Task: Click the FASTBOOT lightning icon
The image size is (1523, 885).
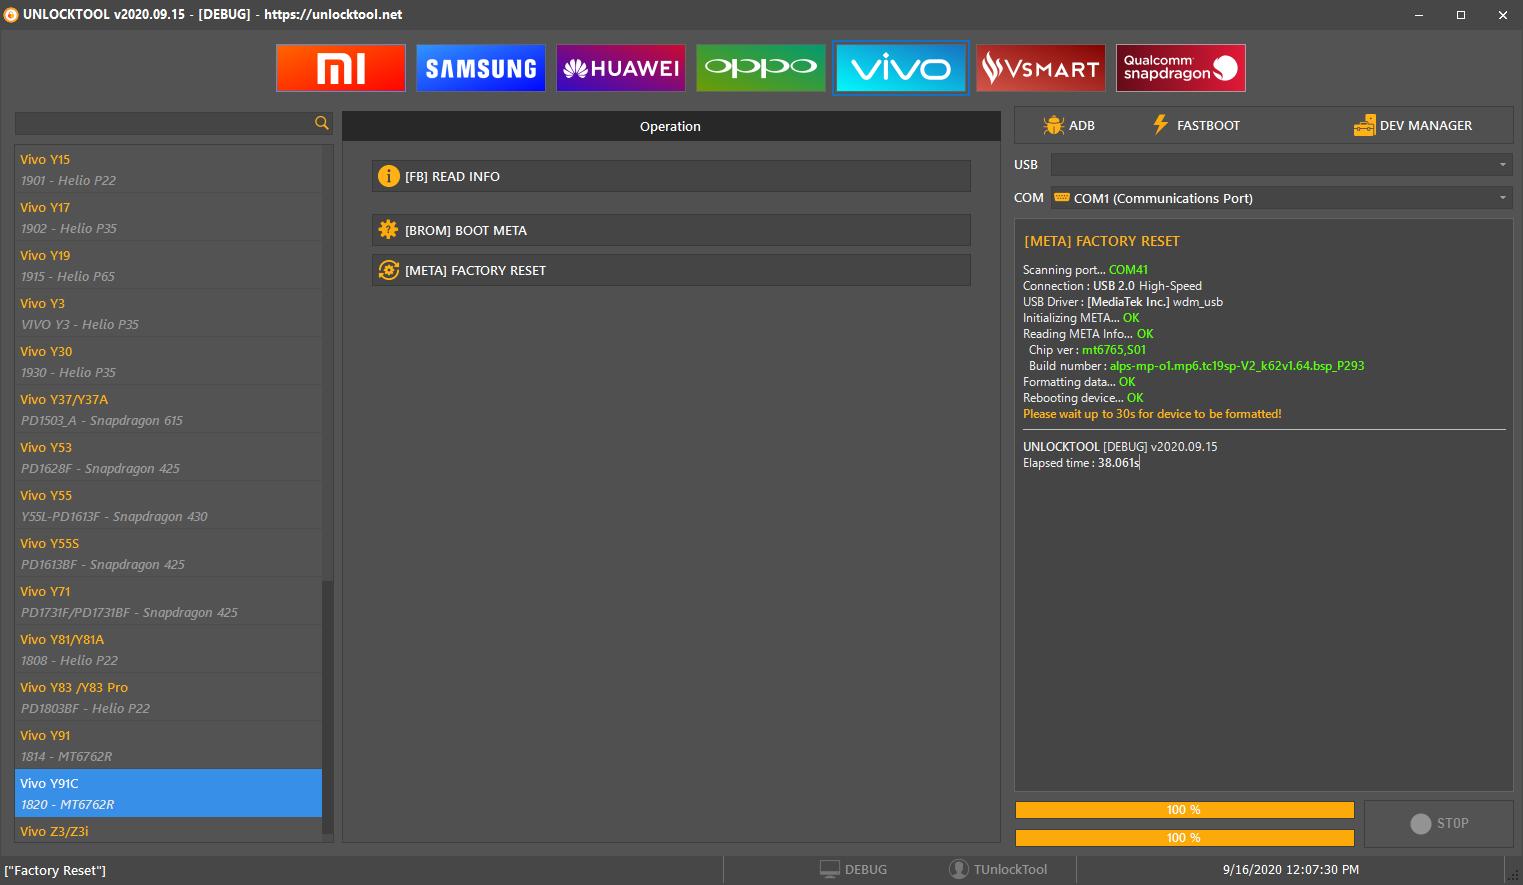Action: coord(1160,125)
